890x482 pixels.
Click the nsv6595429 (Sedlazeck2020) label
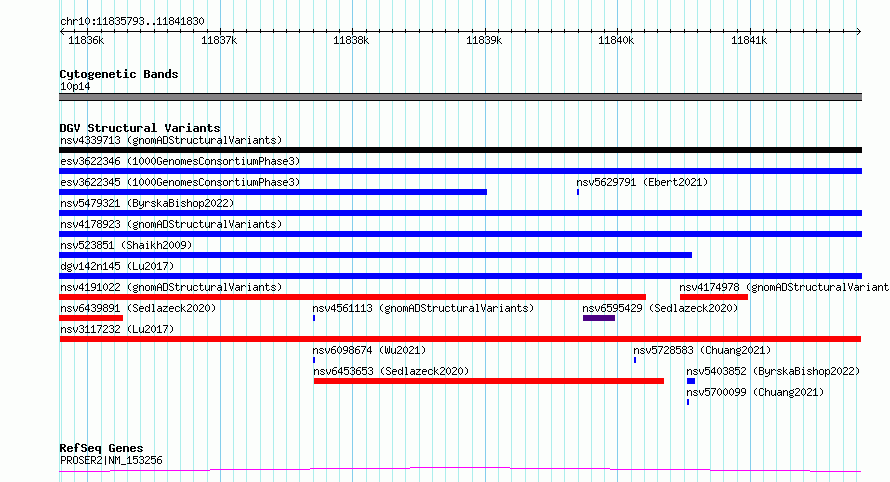(660, 308)
